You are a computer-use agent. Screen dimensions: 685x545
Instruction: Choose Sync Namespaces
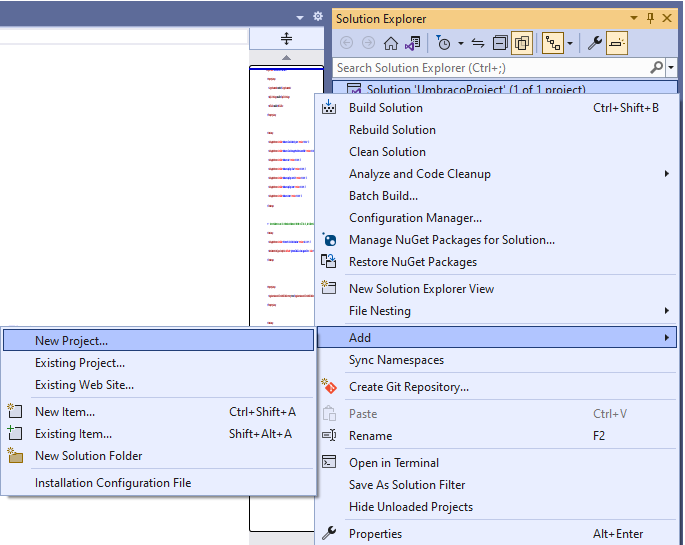coord(498,360)
